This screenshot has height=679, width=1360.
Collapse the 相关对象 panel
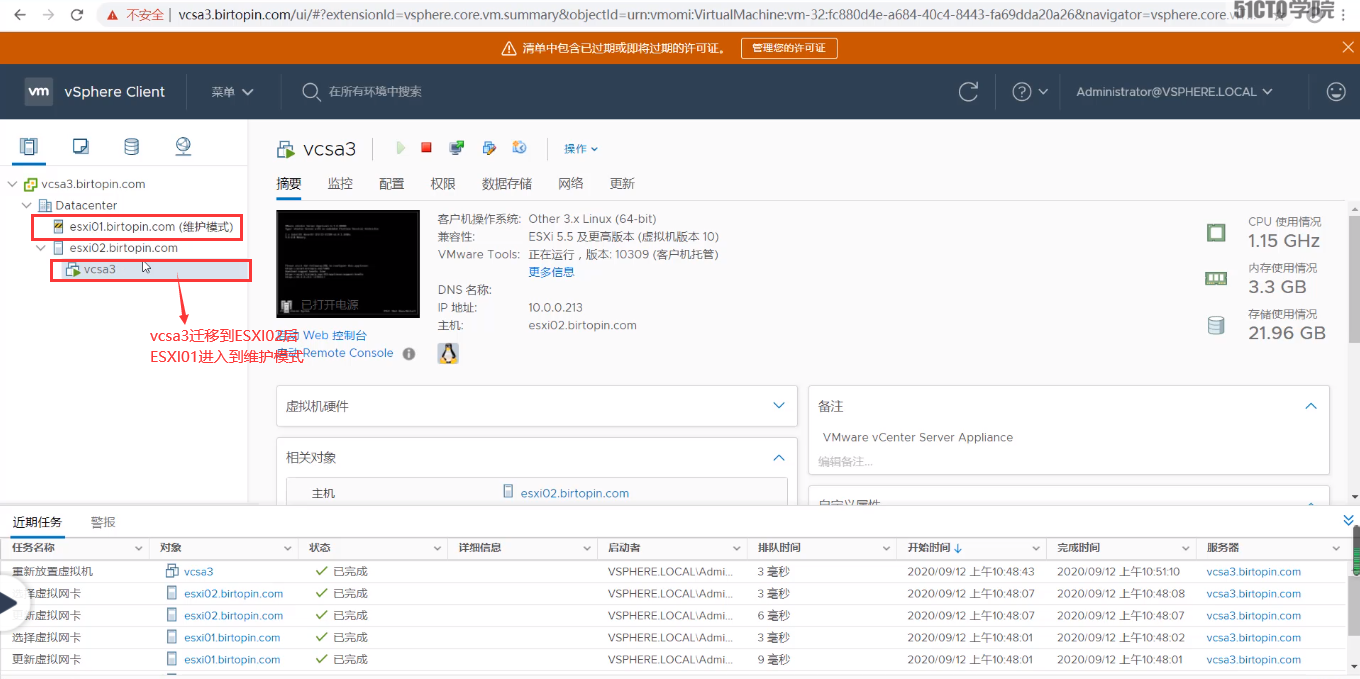click(x=779, y=457)
